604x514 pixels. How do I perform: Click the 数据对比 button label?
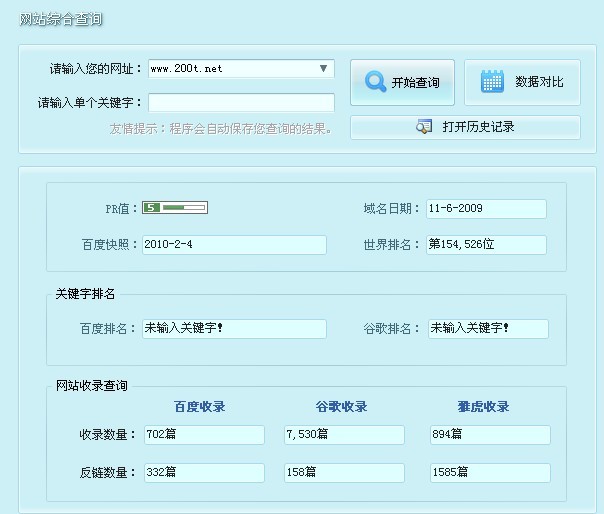(x=539, y=82)
